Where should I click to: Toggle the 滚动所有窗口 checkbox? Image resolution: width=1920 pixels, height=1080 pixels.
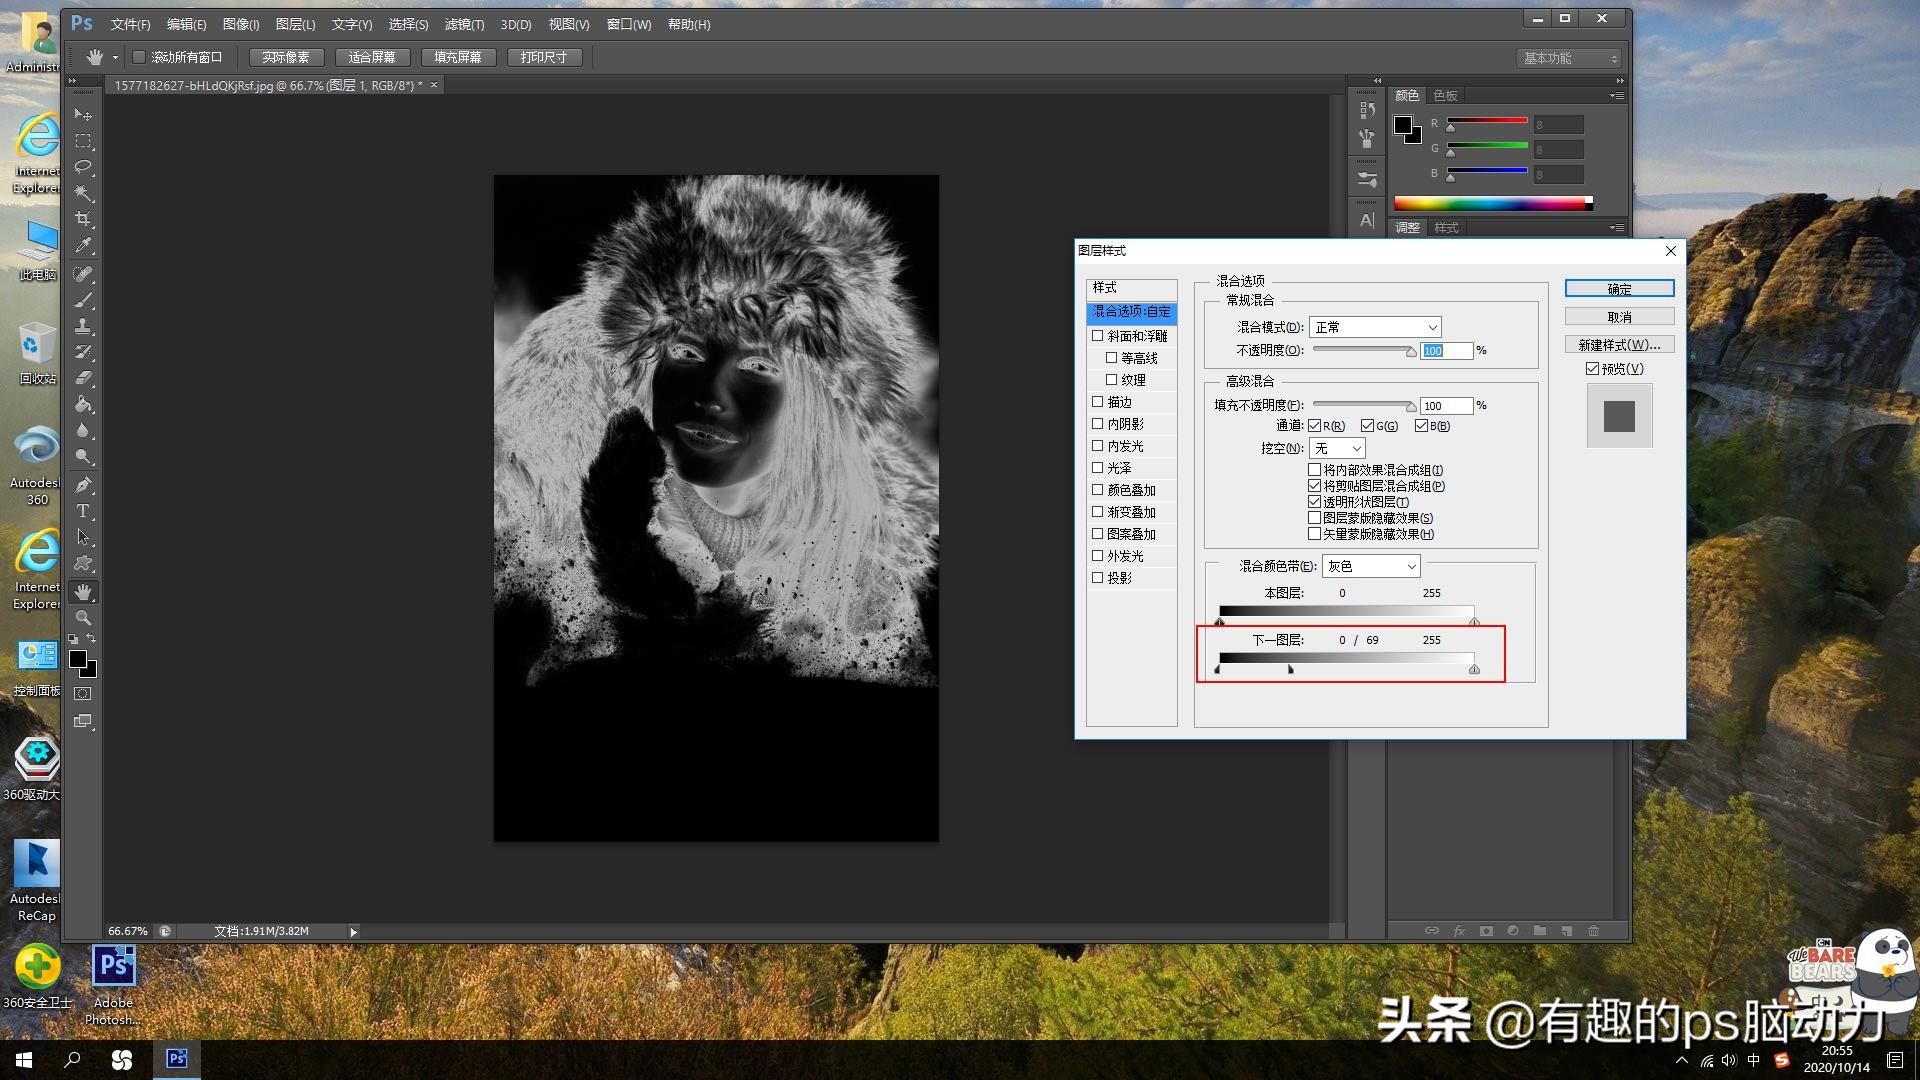pyautogui.click(x=139, y=57)
